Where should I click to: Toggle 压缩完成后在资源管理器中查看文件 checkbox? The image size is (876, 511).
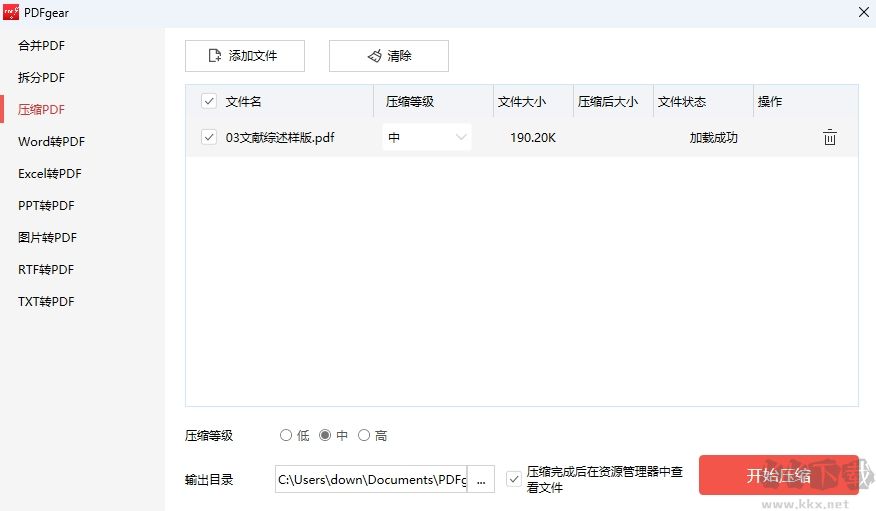click(x=513, y=479)
